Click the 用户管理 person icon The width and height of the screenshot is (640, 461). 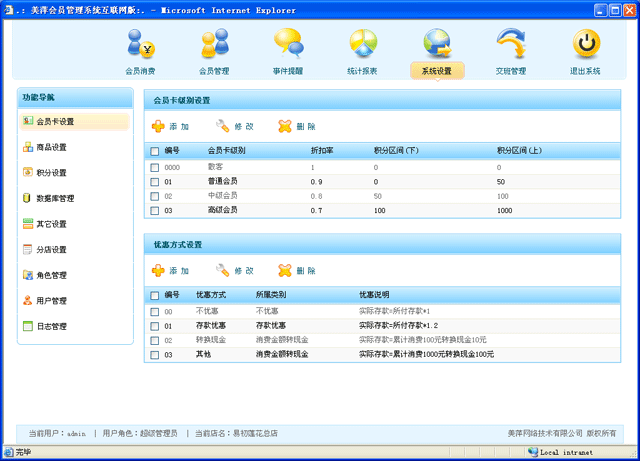pyautogui.click(x=27, y=301)
